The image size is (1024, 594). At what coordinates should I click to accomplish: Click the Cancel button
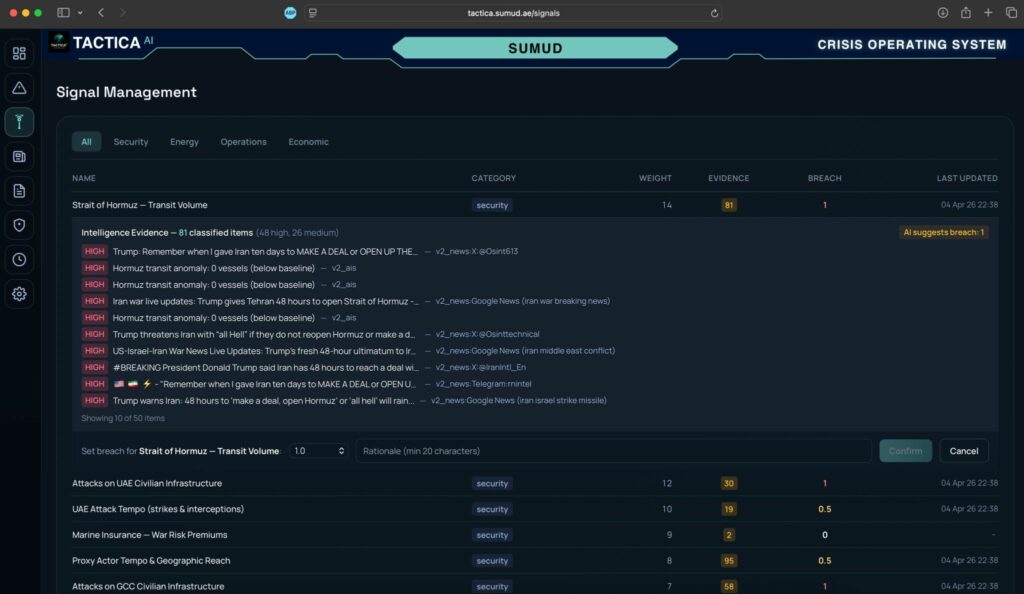point(963,451)
